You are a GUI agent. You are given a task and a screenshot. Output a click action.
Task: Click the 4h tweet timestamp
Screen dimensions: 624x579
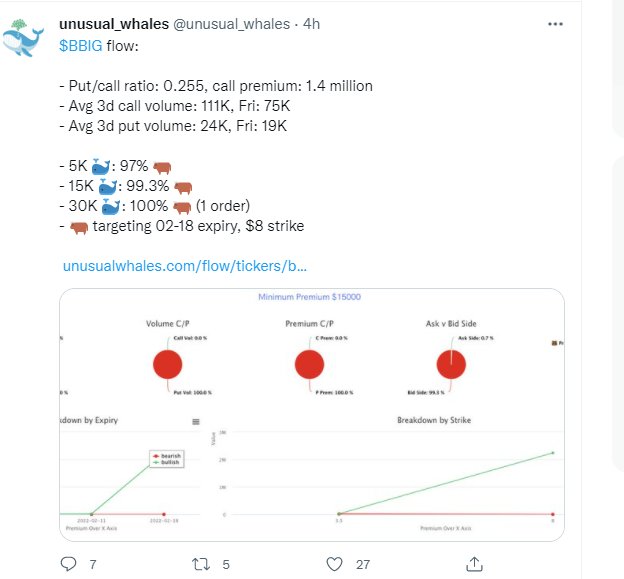tap(311, 24)
